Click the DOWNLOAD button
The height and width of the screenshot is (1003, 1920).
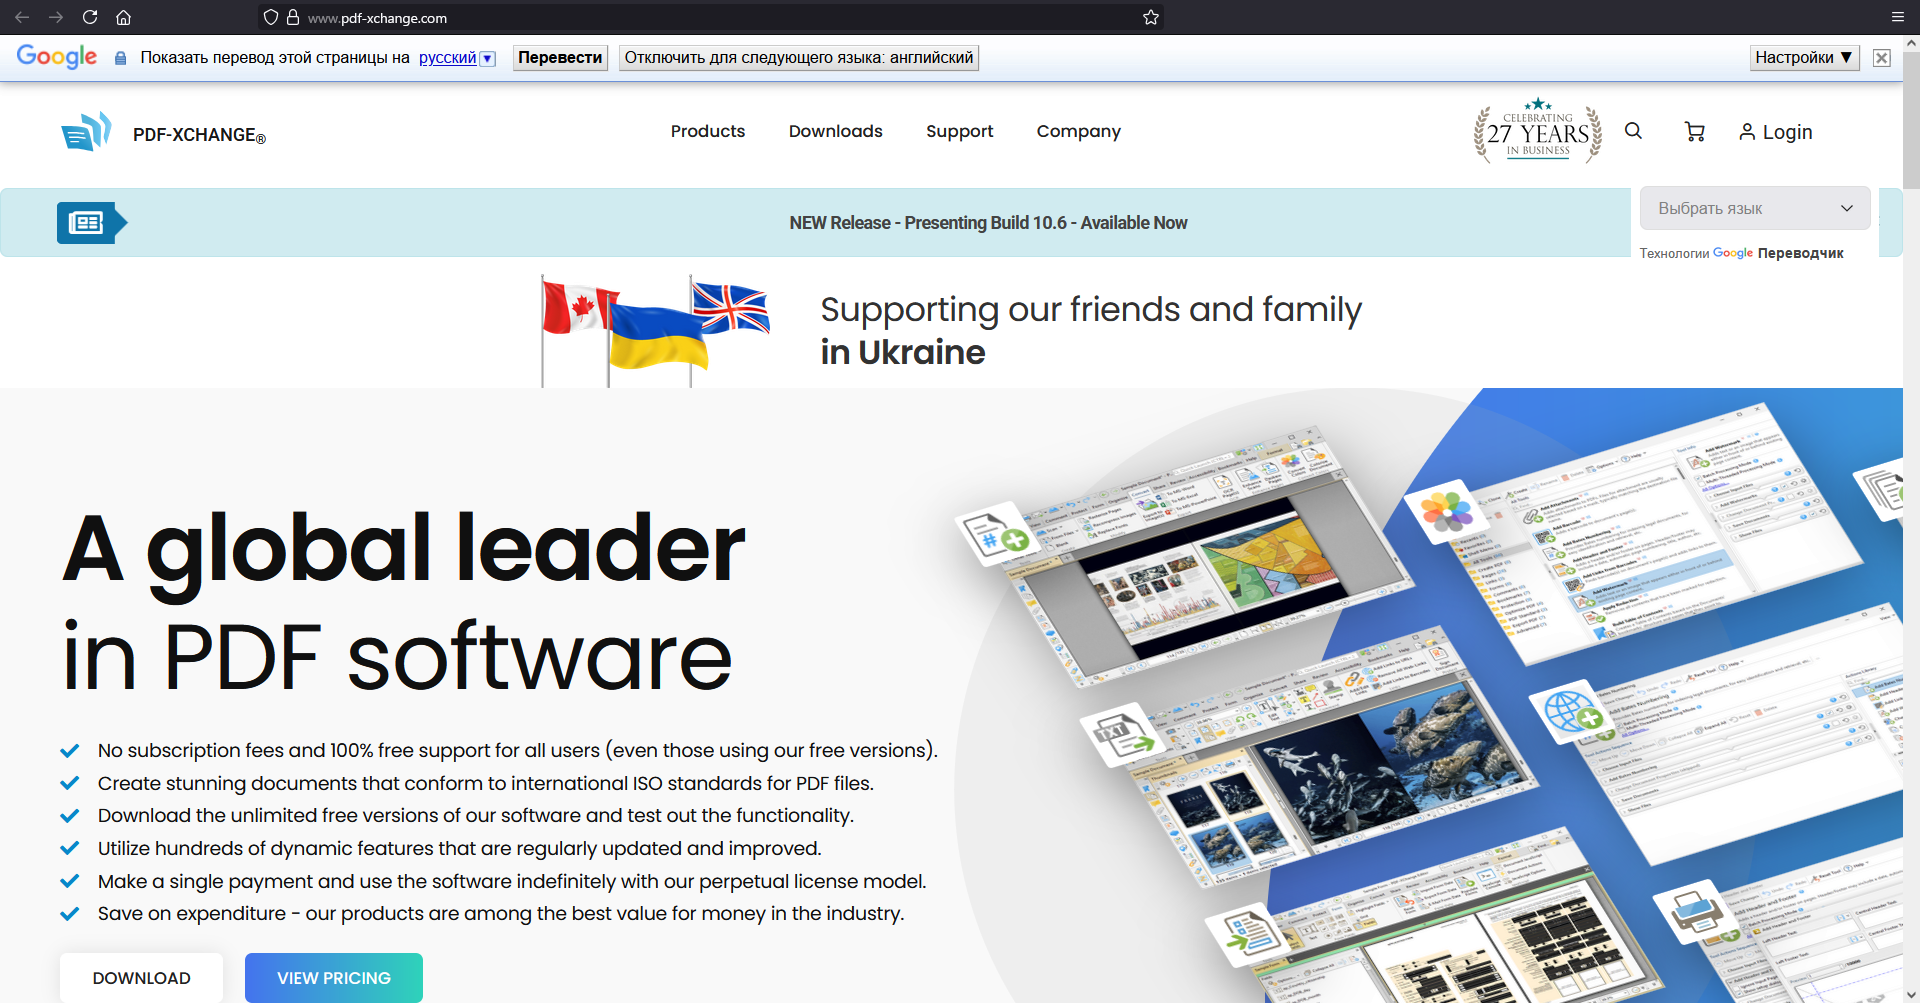click(141, 977)
